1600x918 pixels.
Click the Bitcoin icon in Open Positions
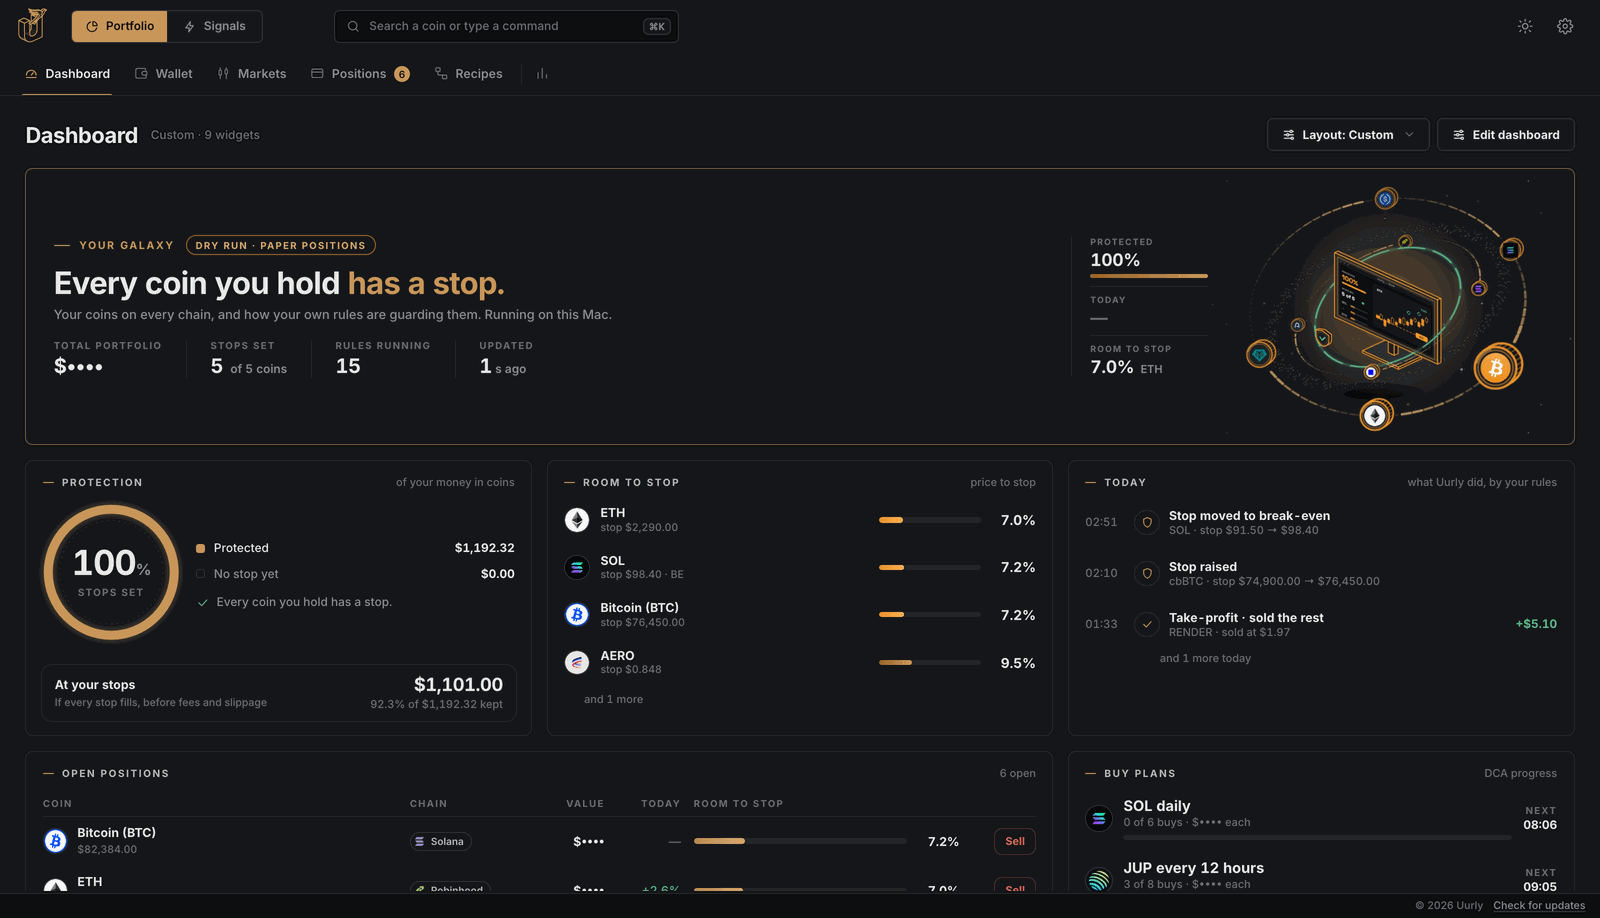56,841
